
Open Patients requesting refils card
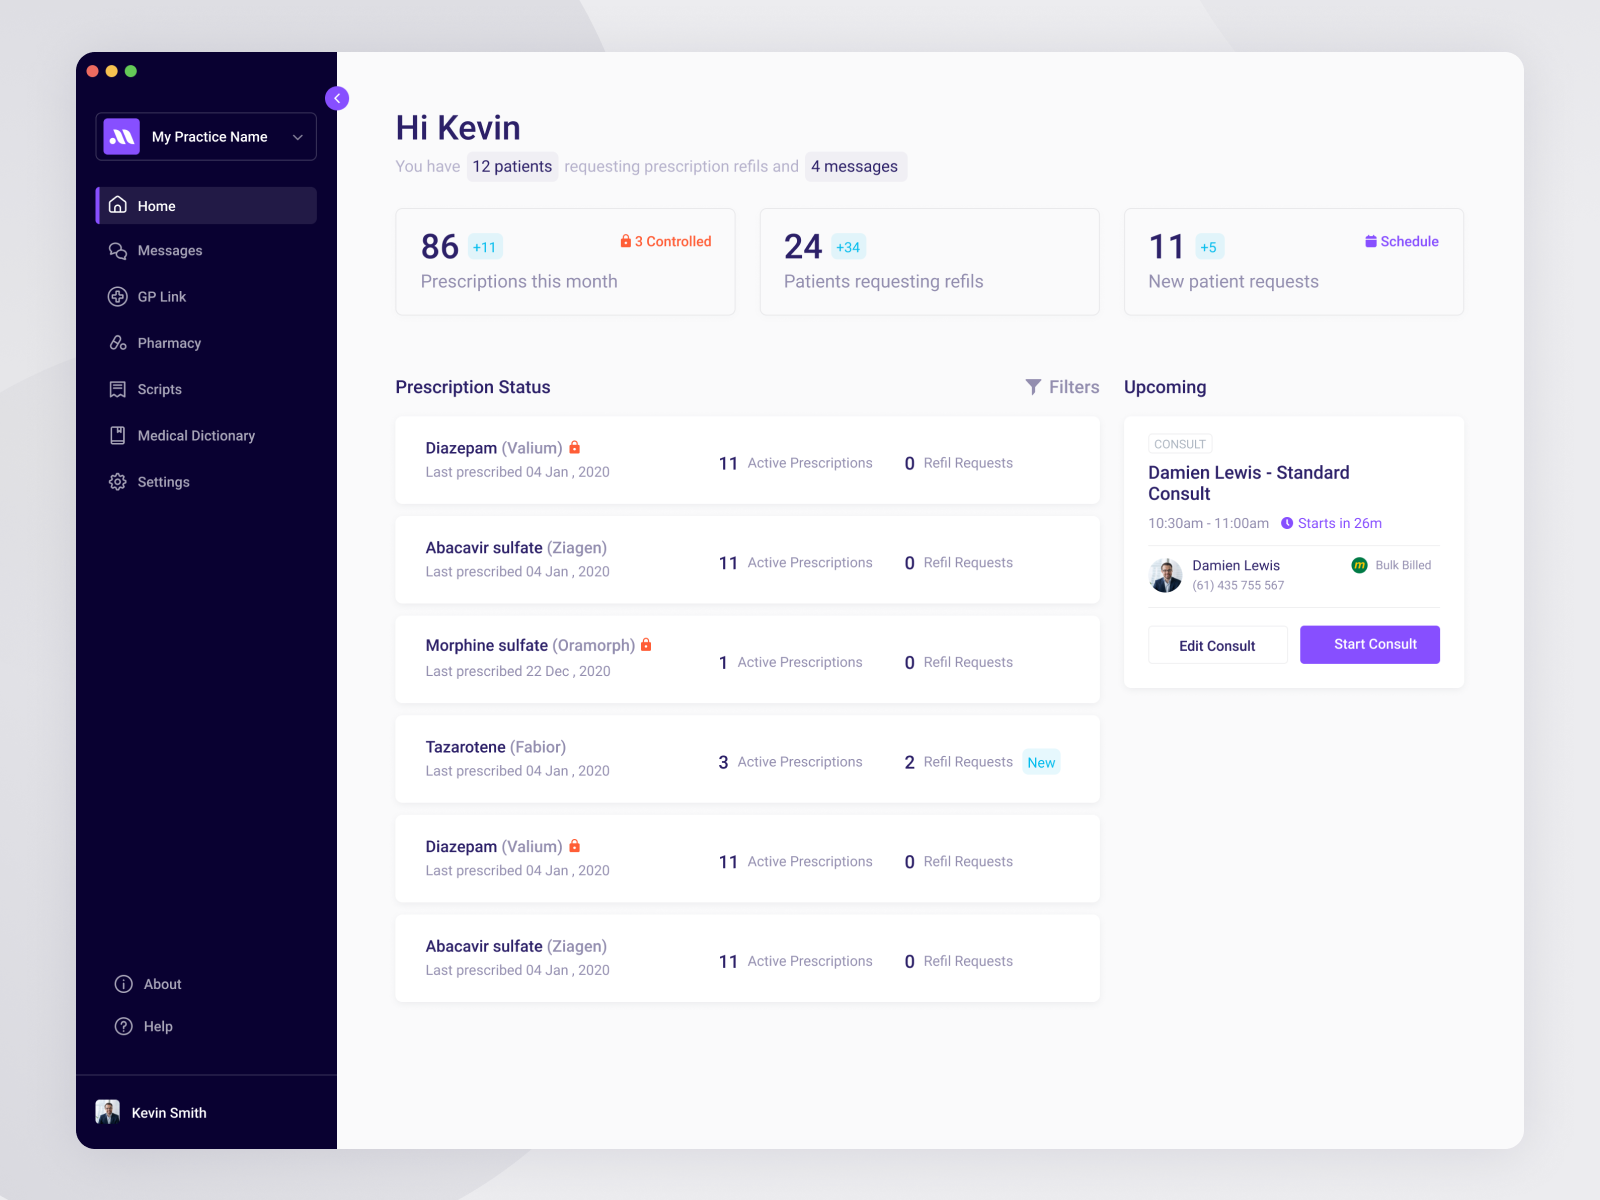pyautogui.click(x=929, y=262)
